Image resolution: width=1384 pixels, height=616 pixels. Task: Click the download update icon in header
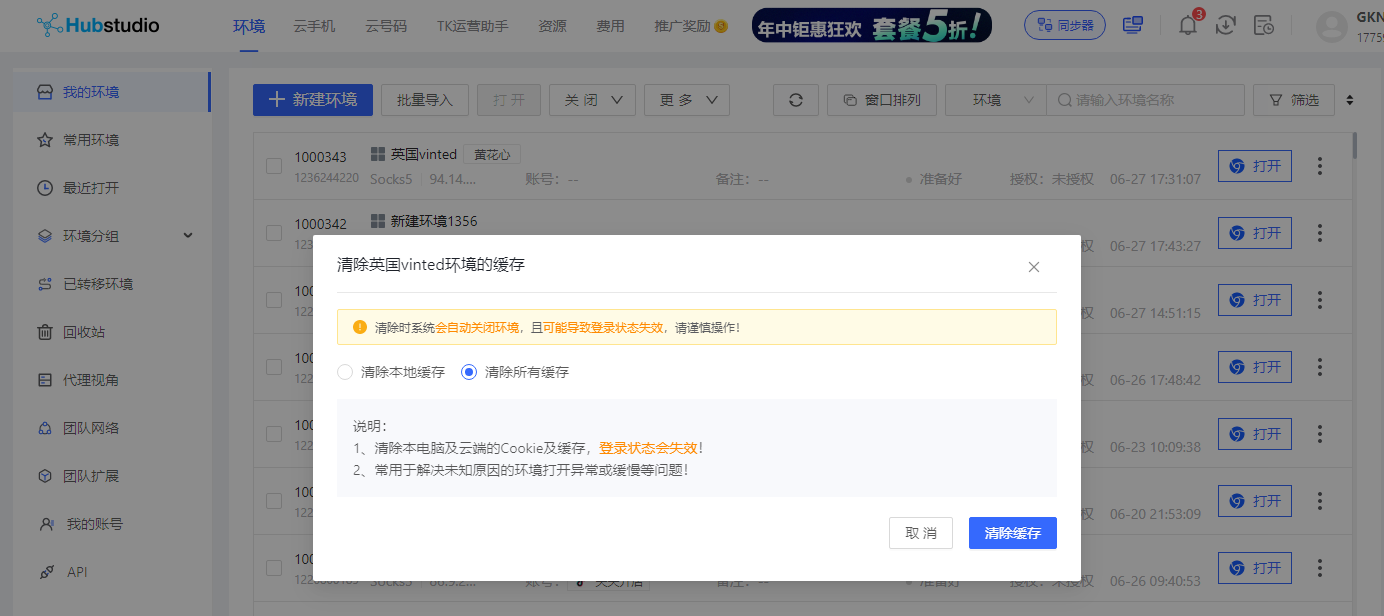tap(1226, 25)
